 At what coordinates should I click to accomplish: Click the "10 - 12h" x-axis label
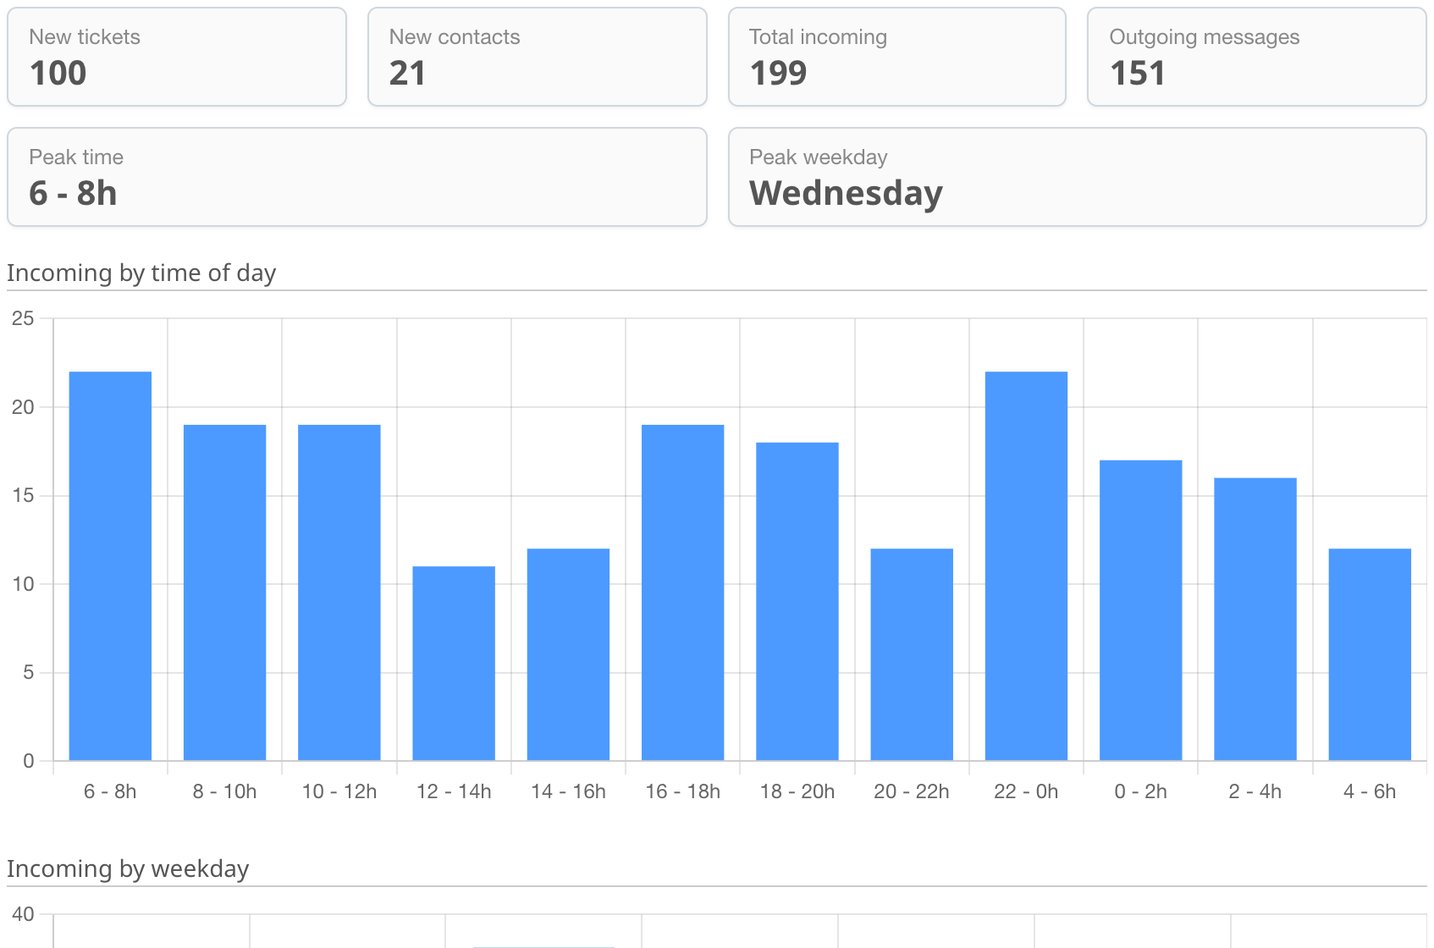point(339,791)
